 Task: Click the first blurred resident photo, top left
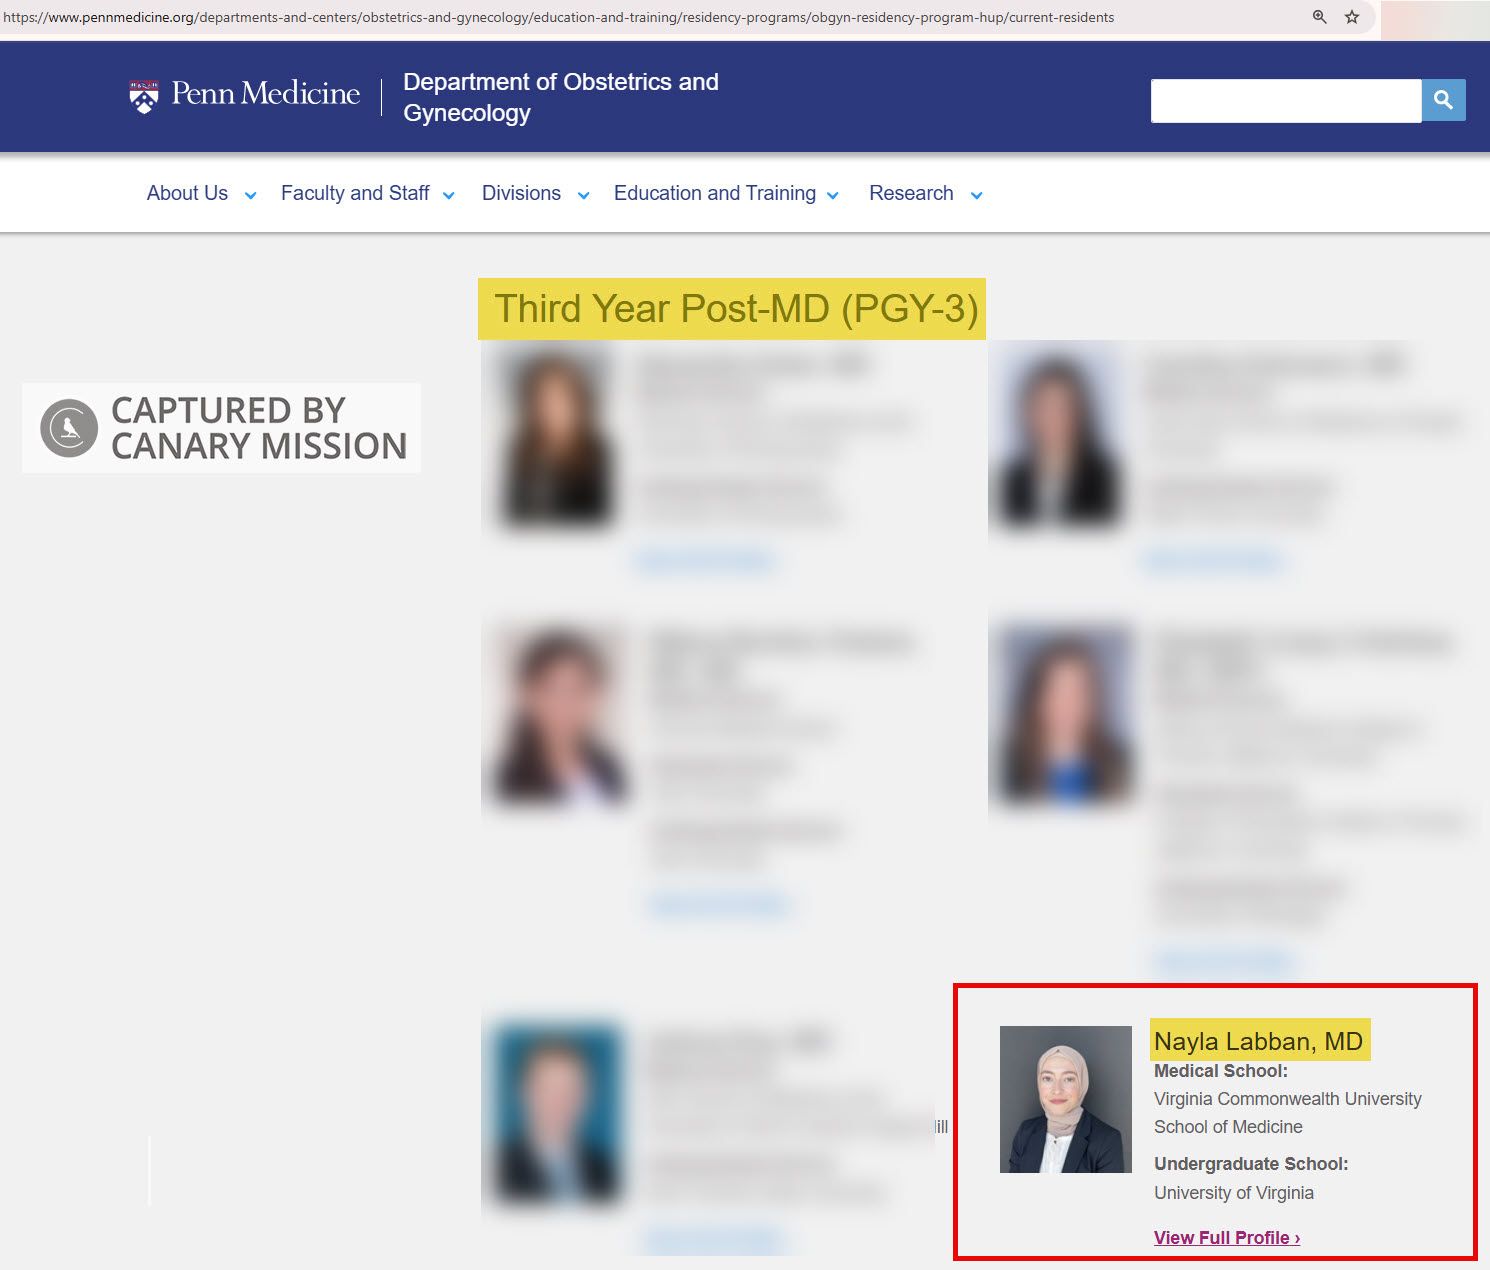tap(556, 437)
